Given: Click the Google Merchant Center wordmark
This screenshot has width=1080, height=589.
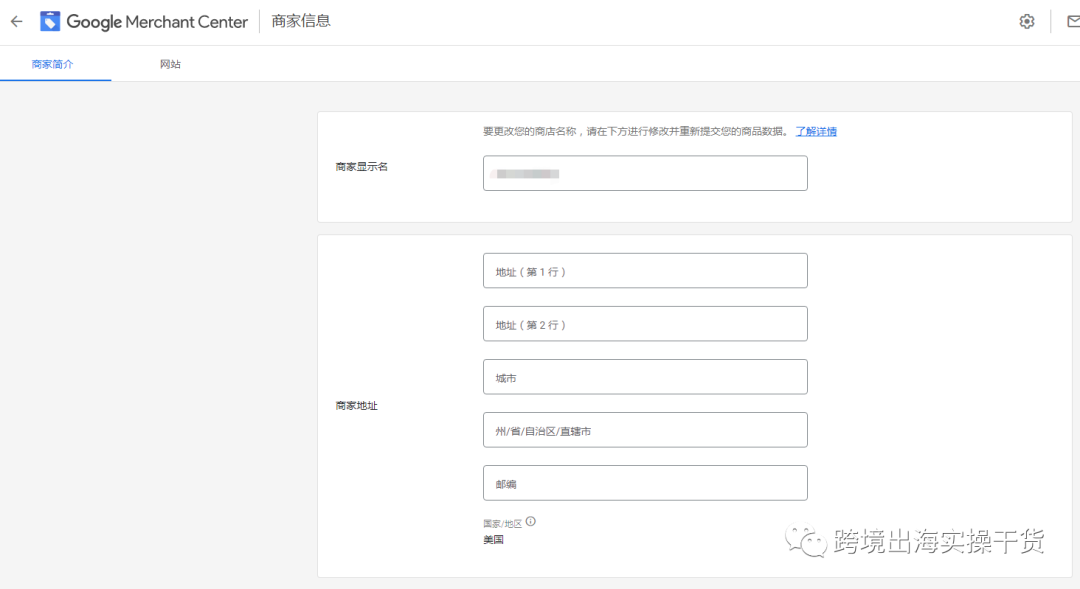Looking at the screenshot, I should pyautogui.click(x=160, y=21).
